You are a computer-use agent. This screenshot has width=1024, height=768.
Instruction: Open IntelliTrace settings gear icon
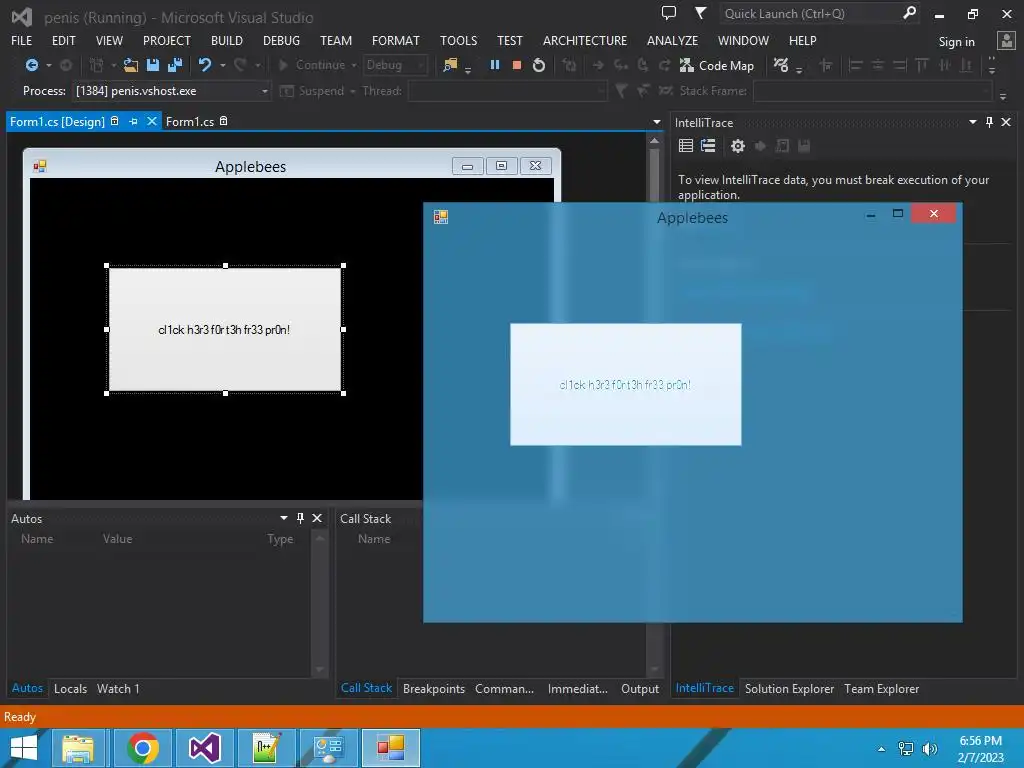pos(738,146)
